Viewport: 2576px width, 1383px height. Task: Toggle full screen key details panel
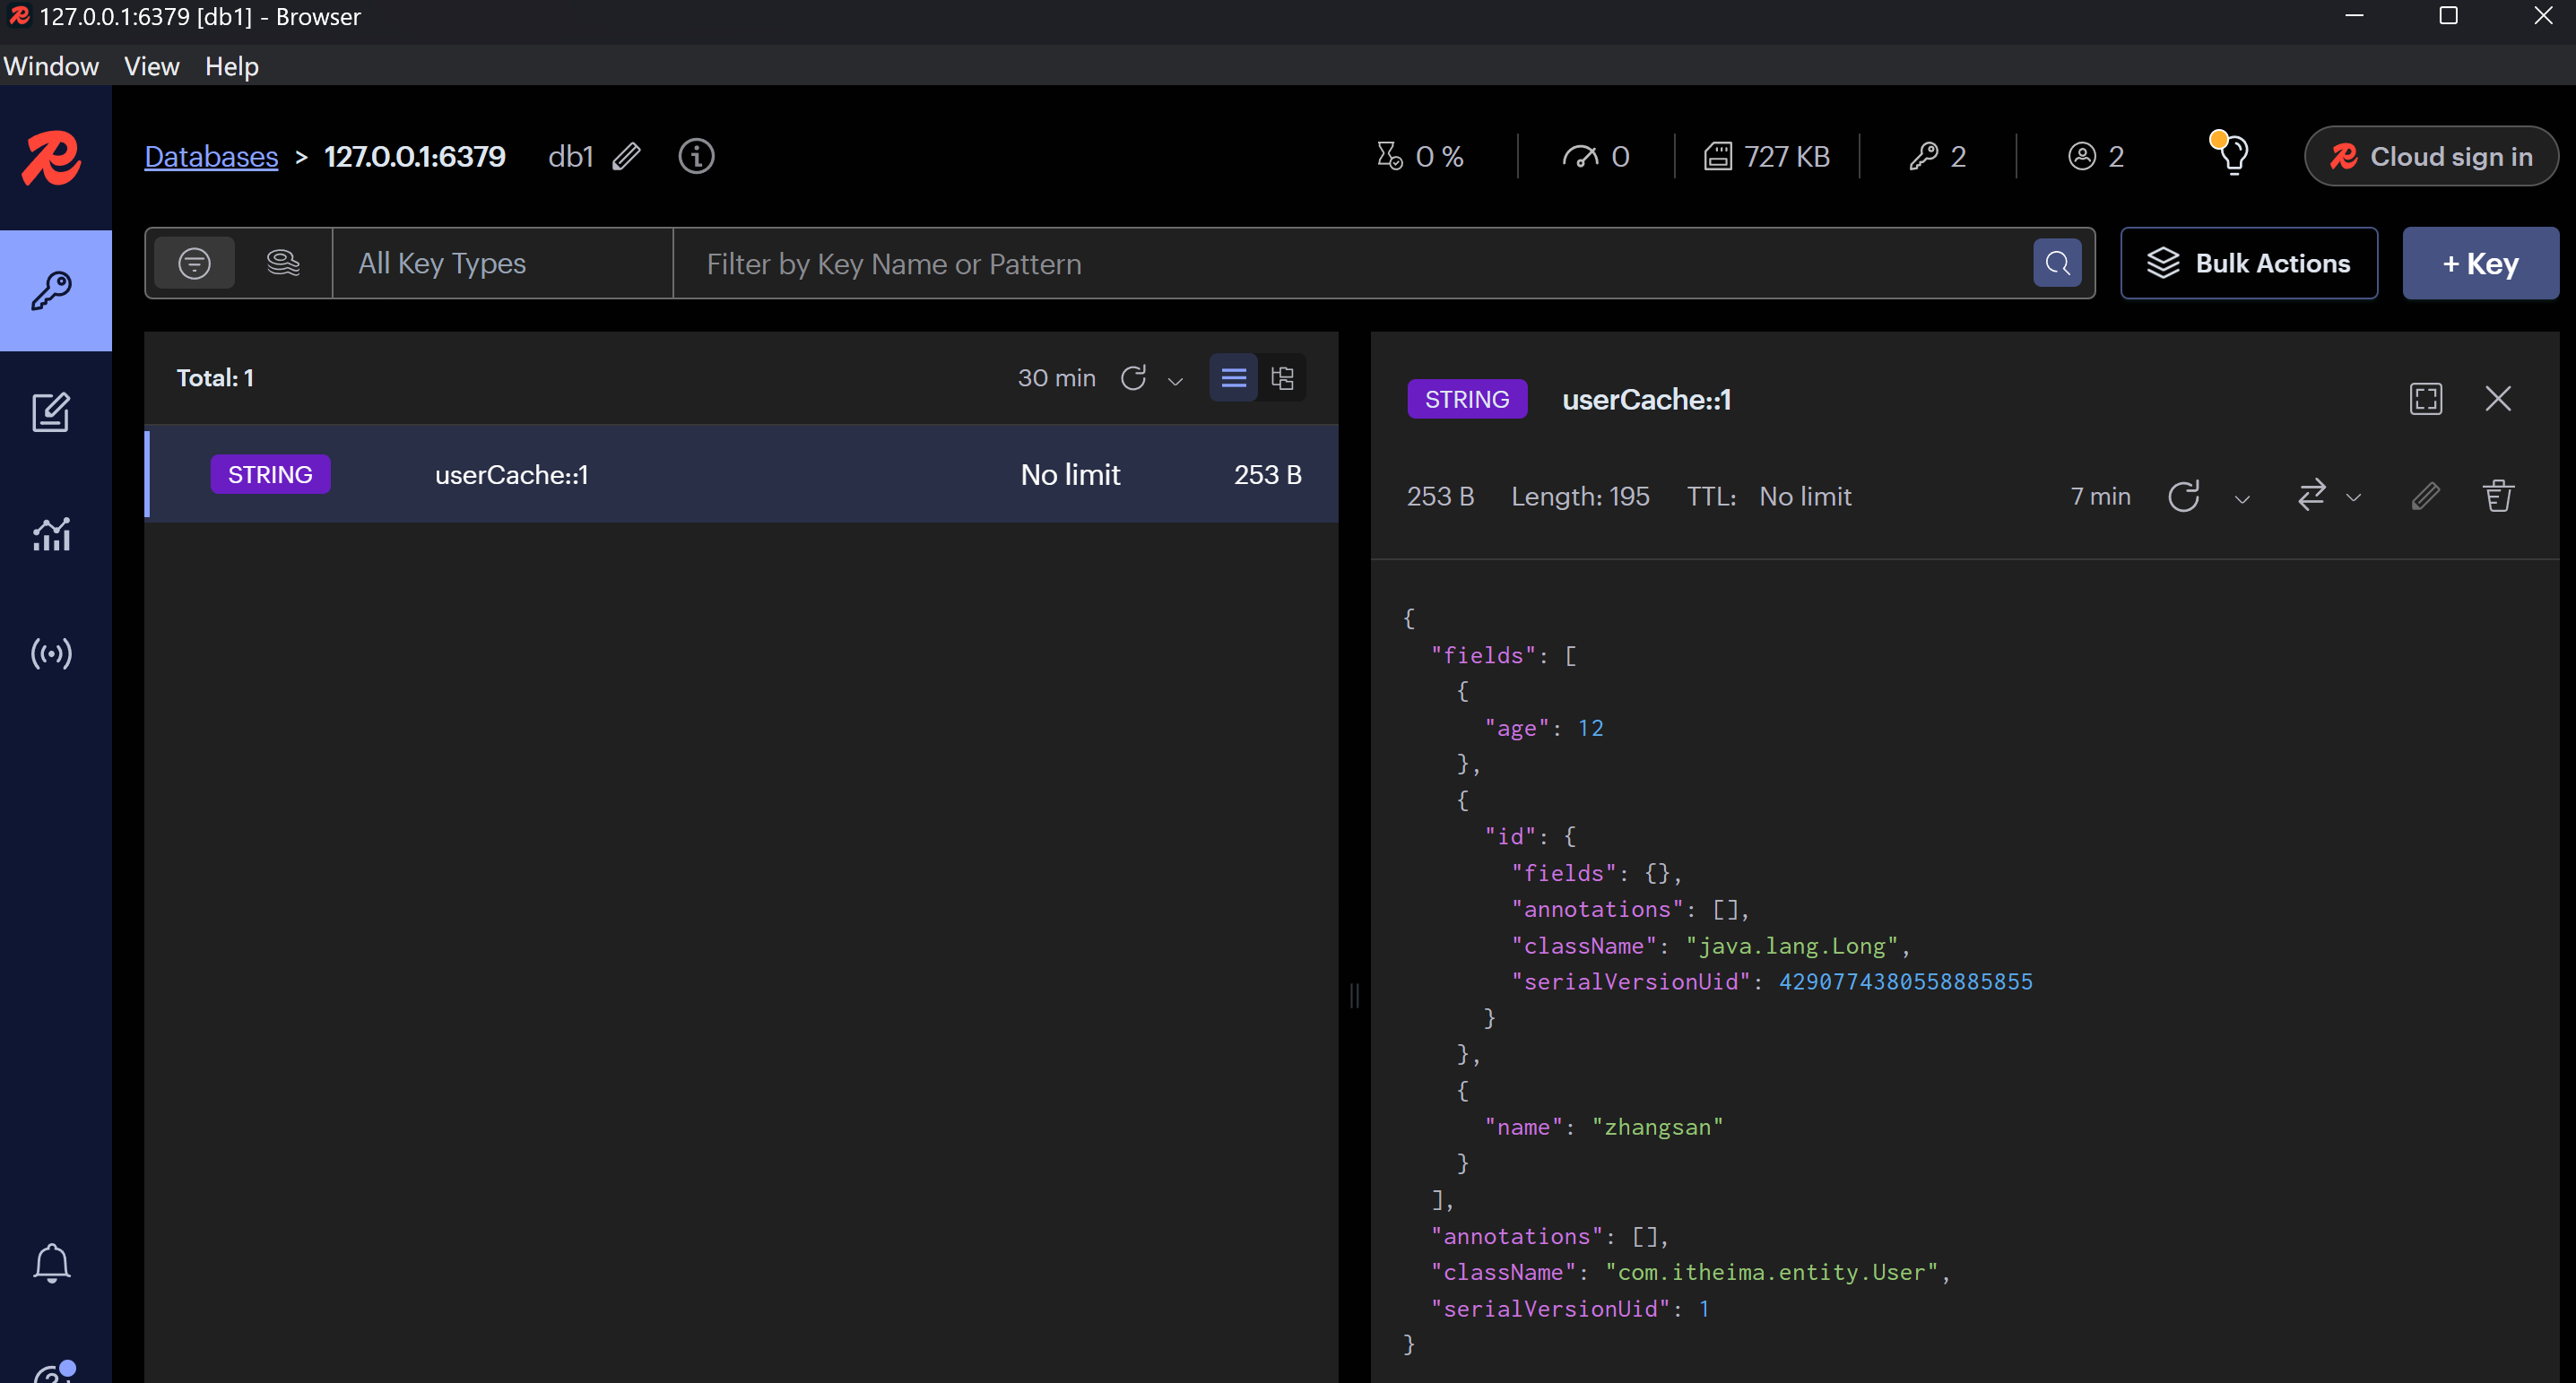click(2425, 399)
